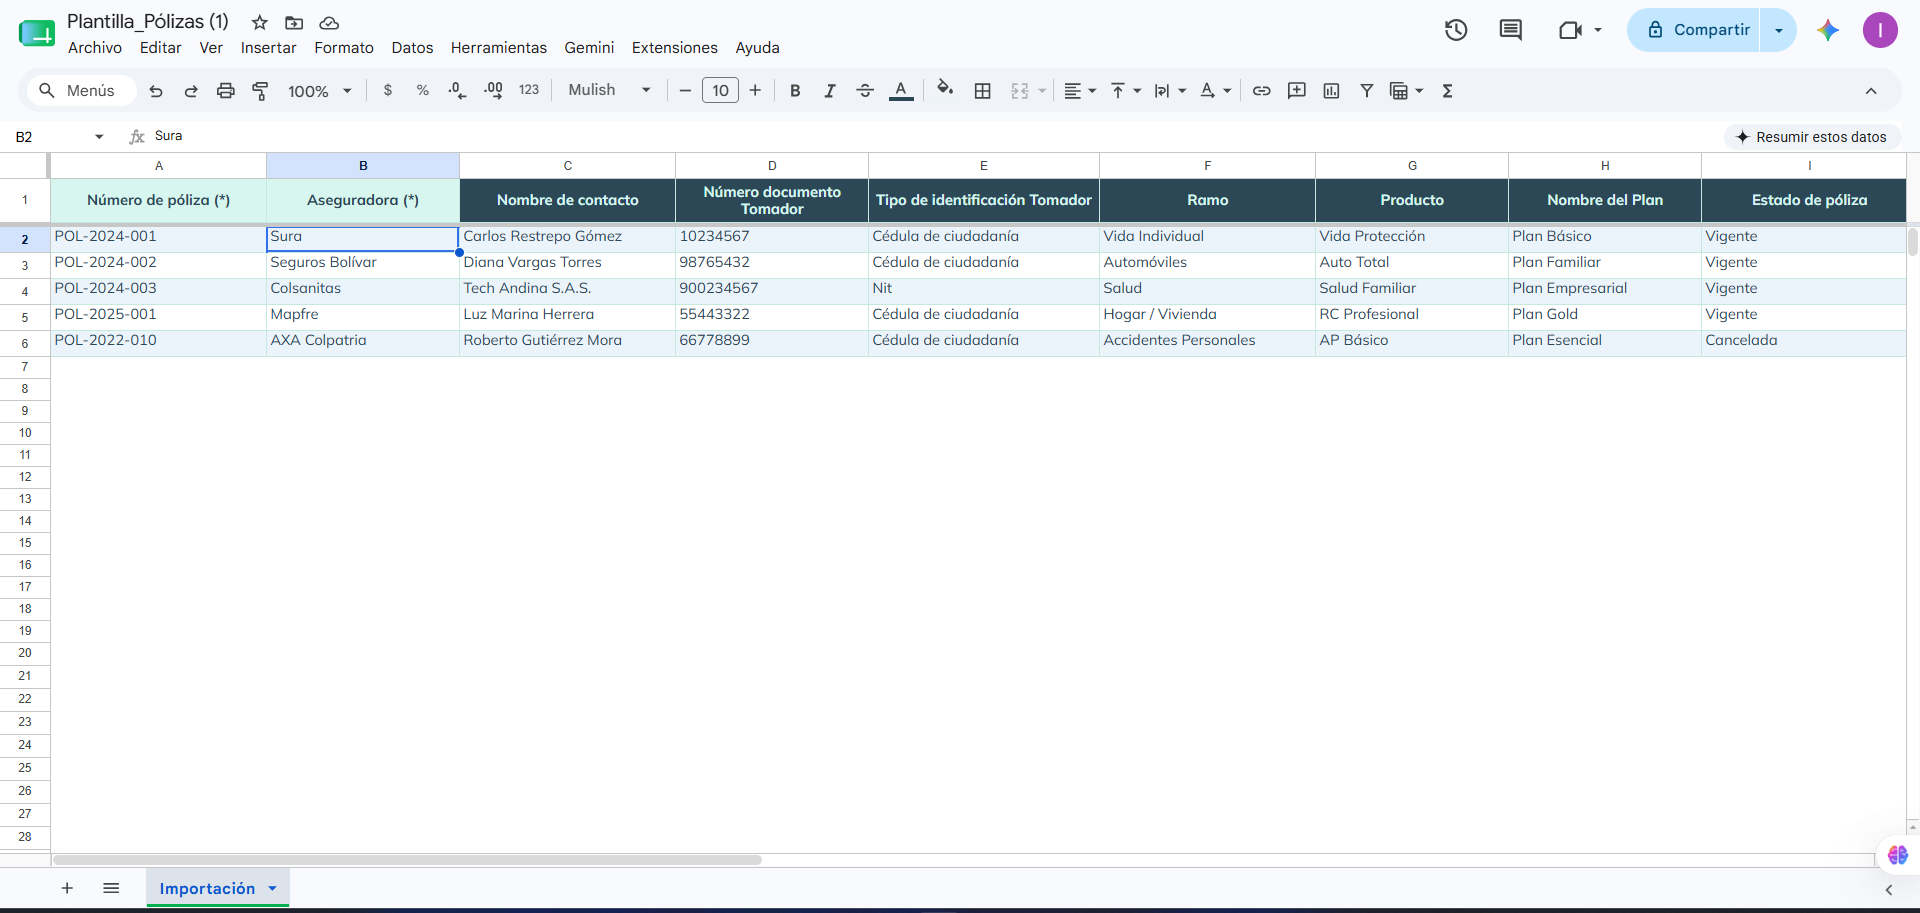Move document using folder icon

coord(294,22)
